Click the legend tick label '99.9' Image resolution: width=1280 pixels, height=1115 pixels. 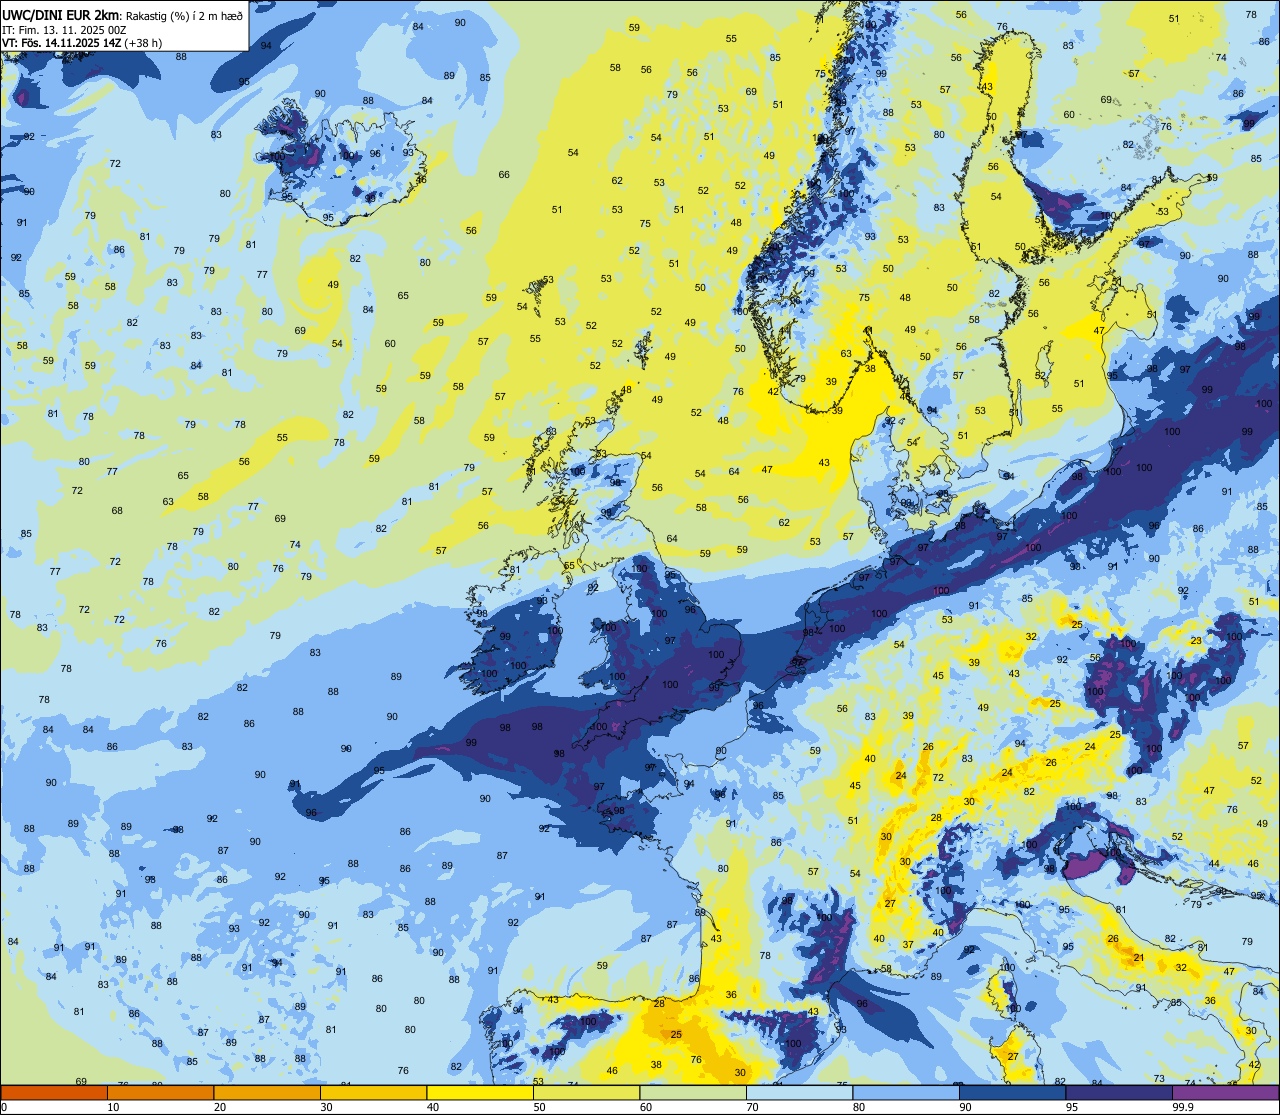[x=1183, y=1107]
